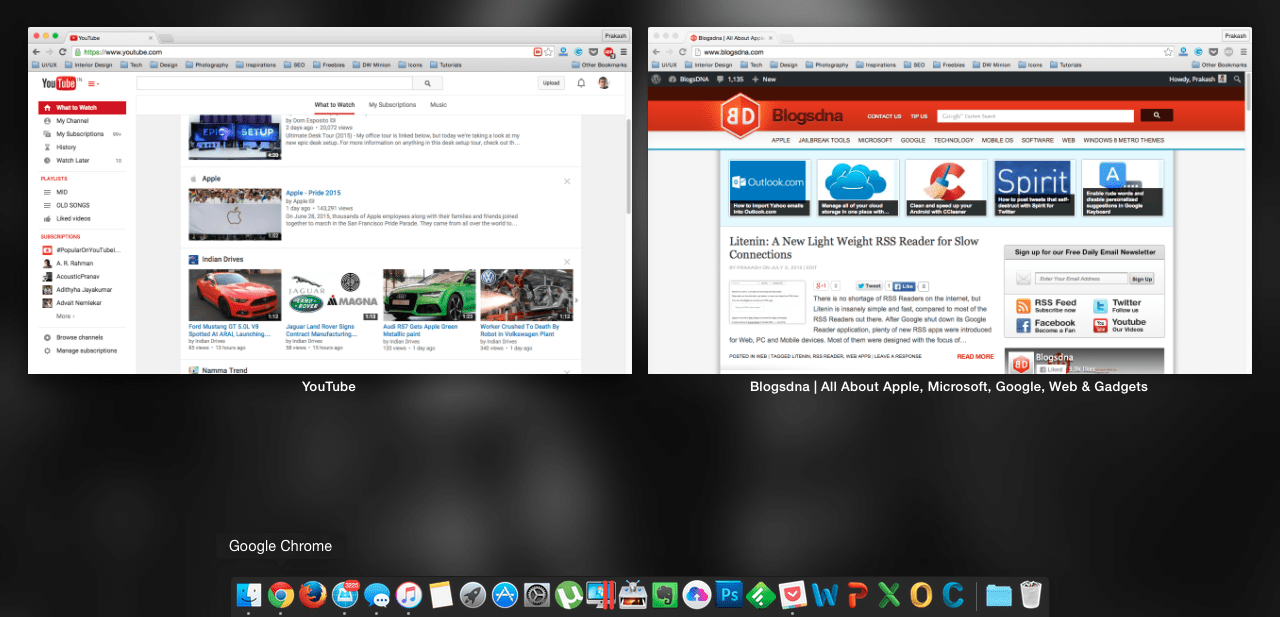Open Chrome menu in the Blogsdna window
Viewport: 1280px width, 617px height.
(x=1244, y=51)
